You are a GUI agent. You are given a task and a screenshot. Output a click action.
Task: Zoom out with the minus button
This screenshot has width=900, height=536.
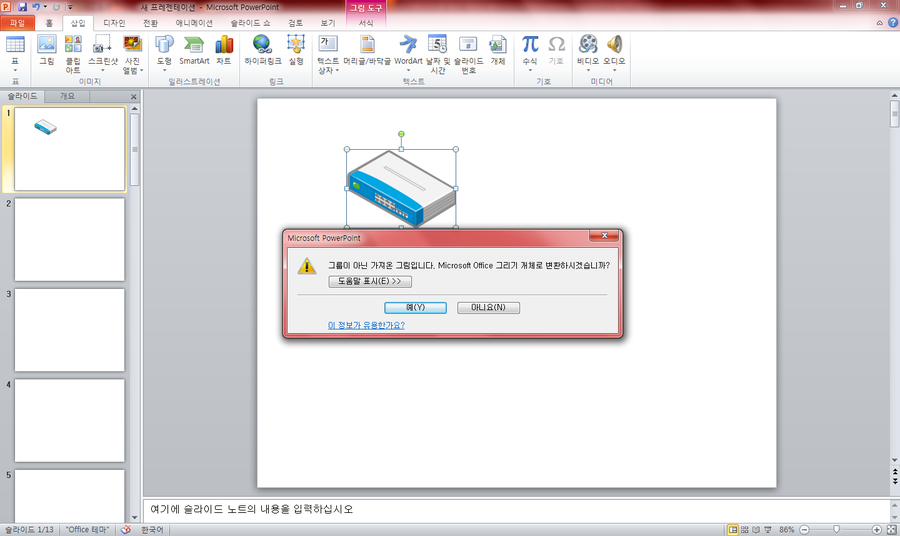804,529
